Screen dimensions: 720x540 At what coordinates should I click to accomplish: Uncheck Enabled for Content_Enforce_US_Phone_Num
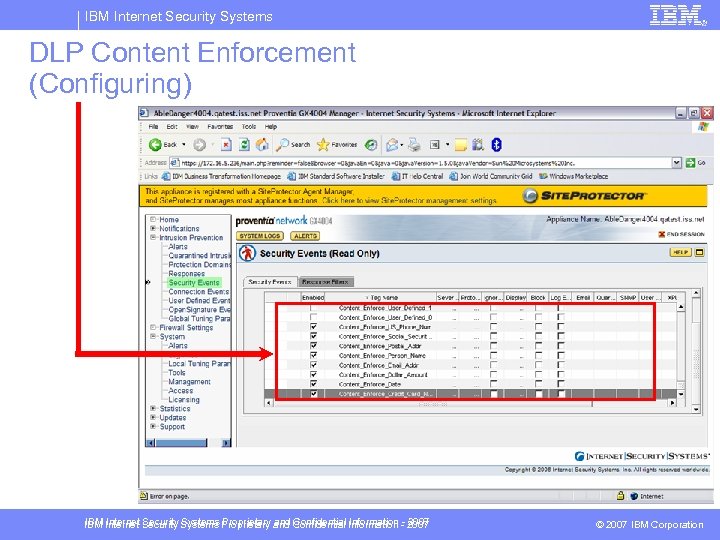point(314,327)
